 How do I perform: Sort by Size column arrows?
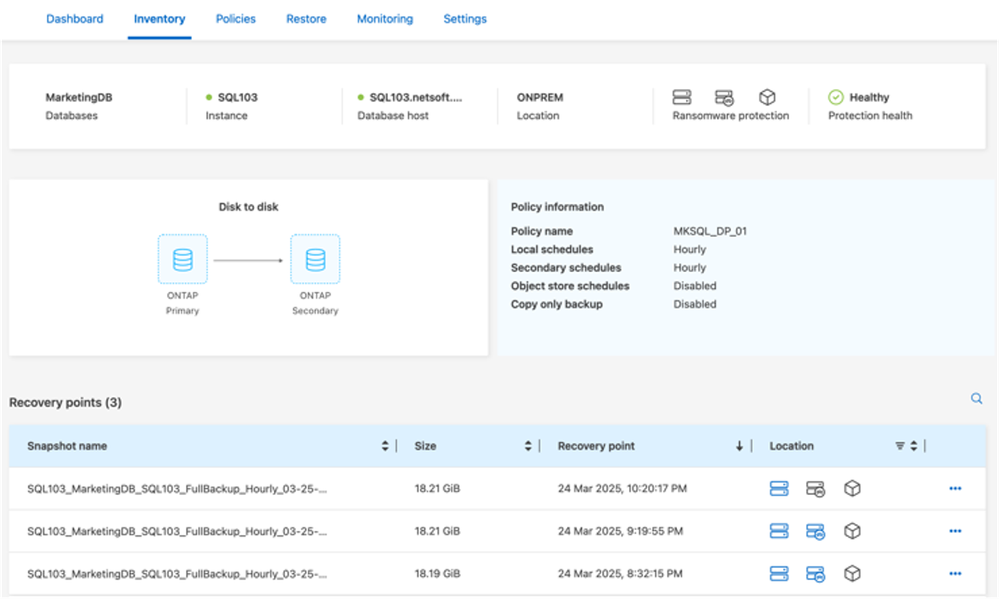click(x=528, y=446)
